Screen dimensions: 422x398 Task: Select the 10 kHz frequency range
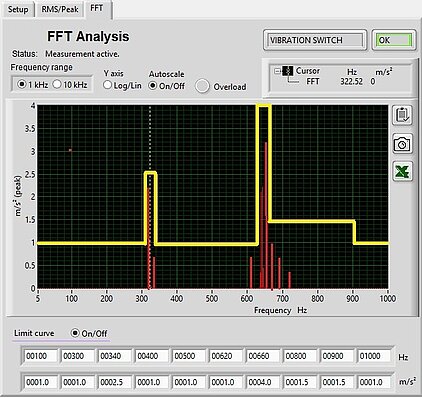pos(57,84)
